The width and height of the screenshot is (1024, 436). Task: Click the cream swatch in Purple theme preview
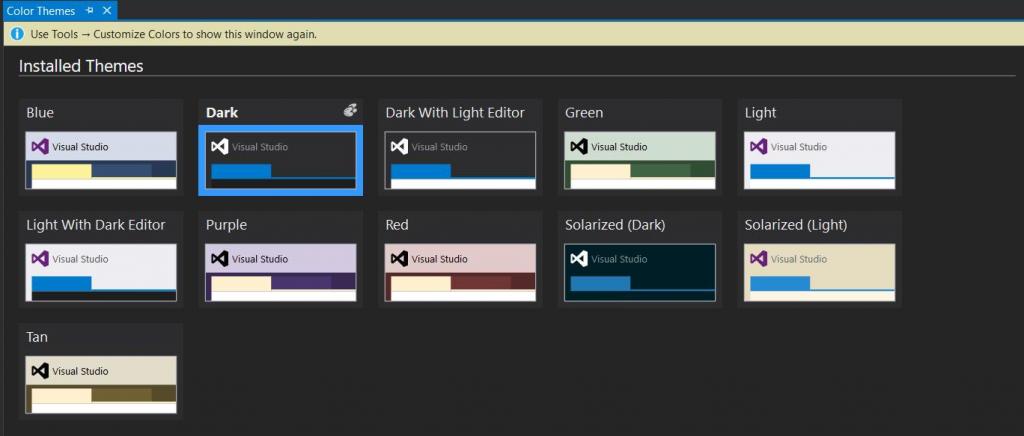pos(241,283)
